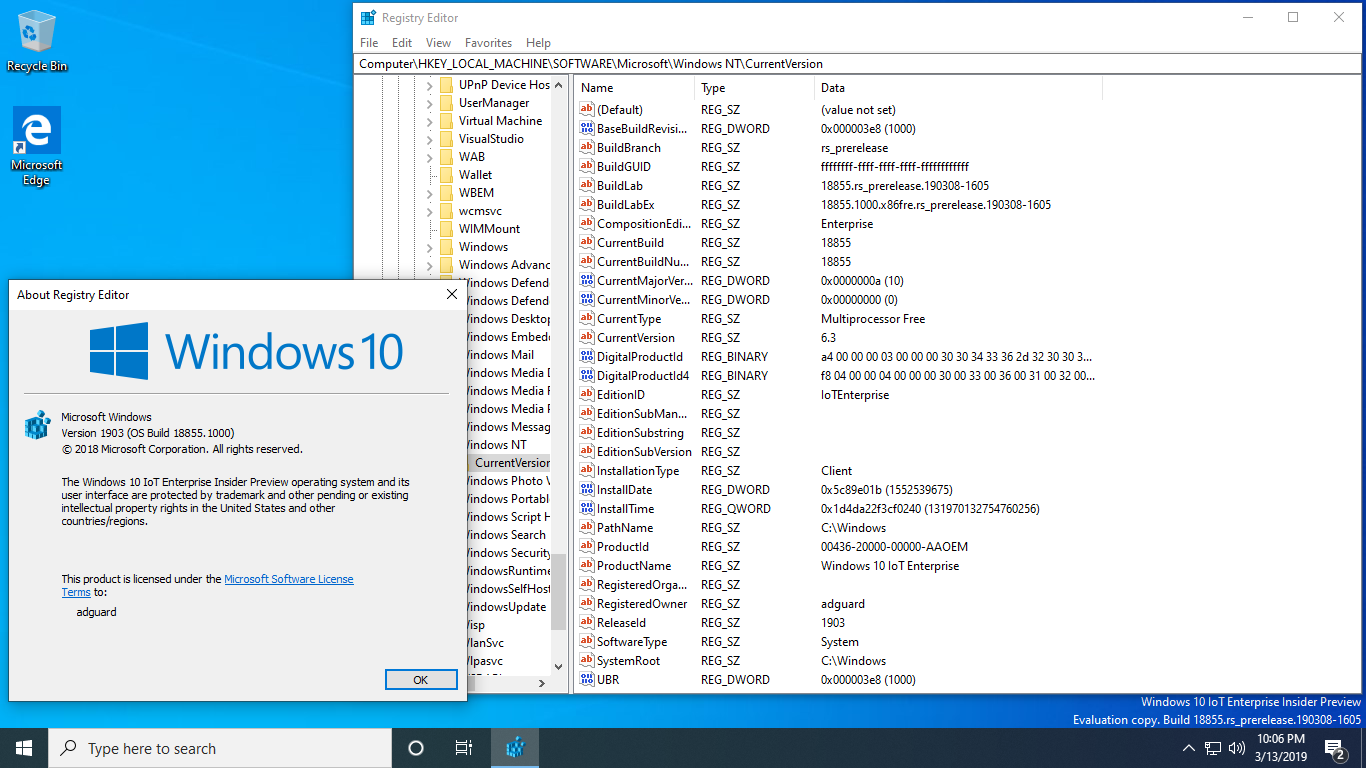Click the regedit icon in About dialog

pyautogui.click(x=37, y=425)
